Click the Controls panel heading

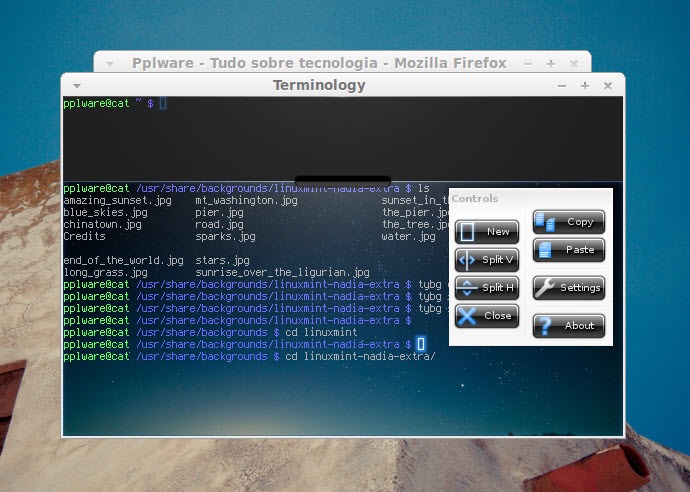tap(475, 198)
